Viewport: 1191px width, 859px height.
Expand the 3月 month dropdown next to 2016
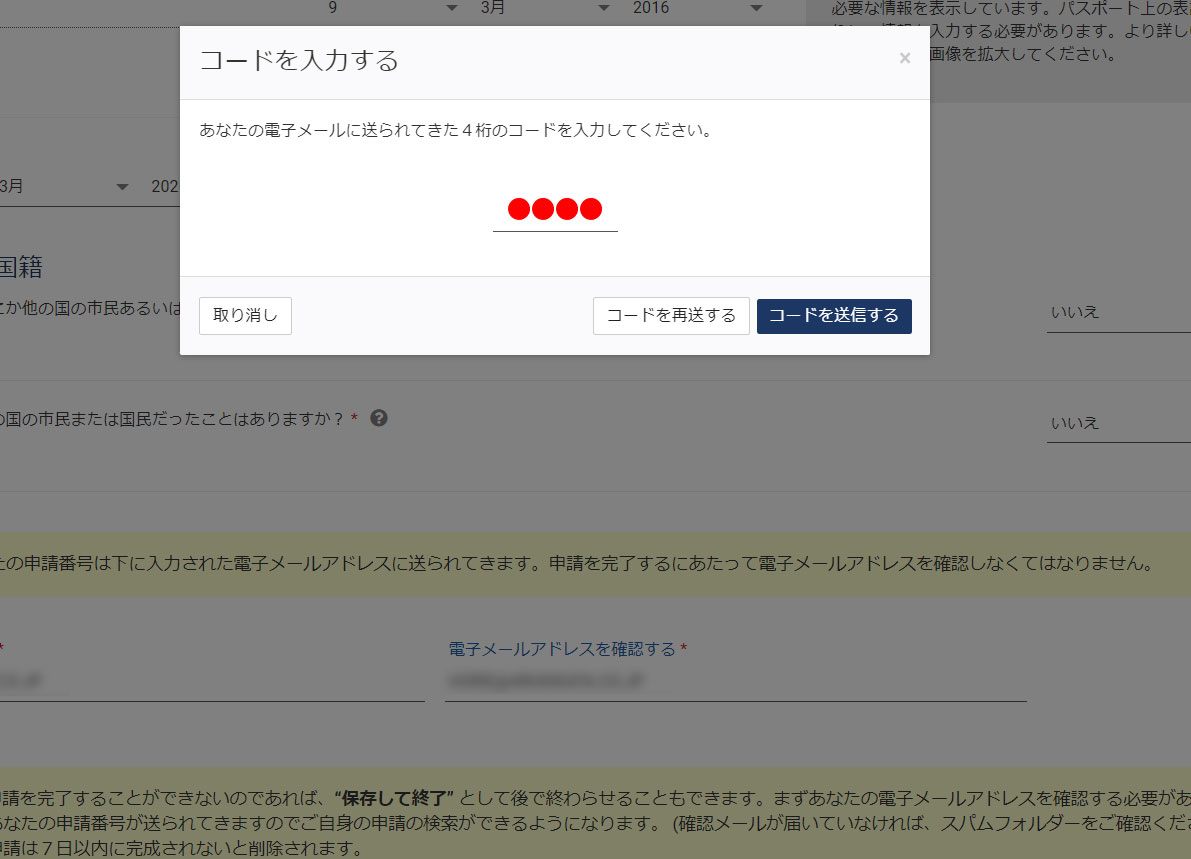tap(543, 8)
